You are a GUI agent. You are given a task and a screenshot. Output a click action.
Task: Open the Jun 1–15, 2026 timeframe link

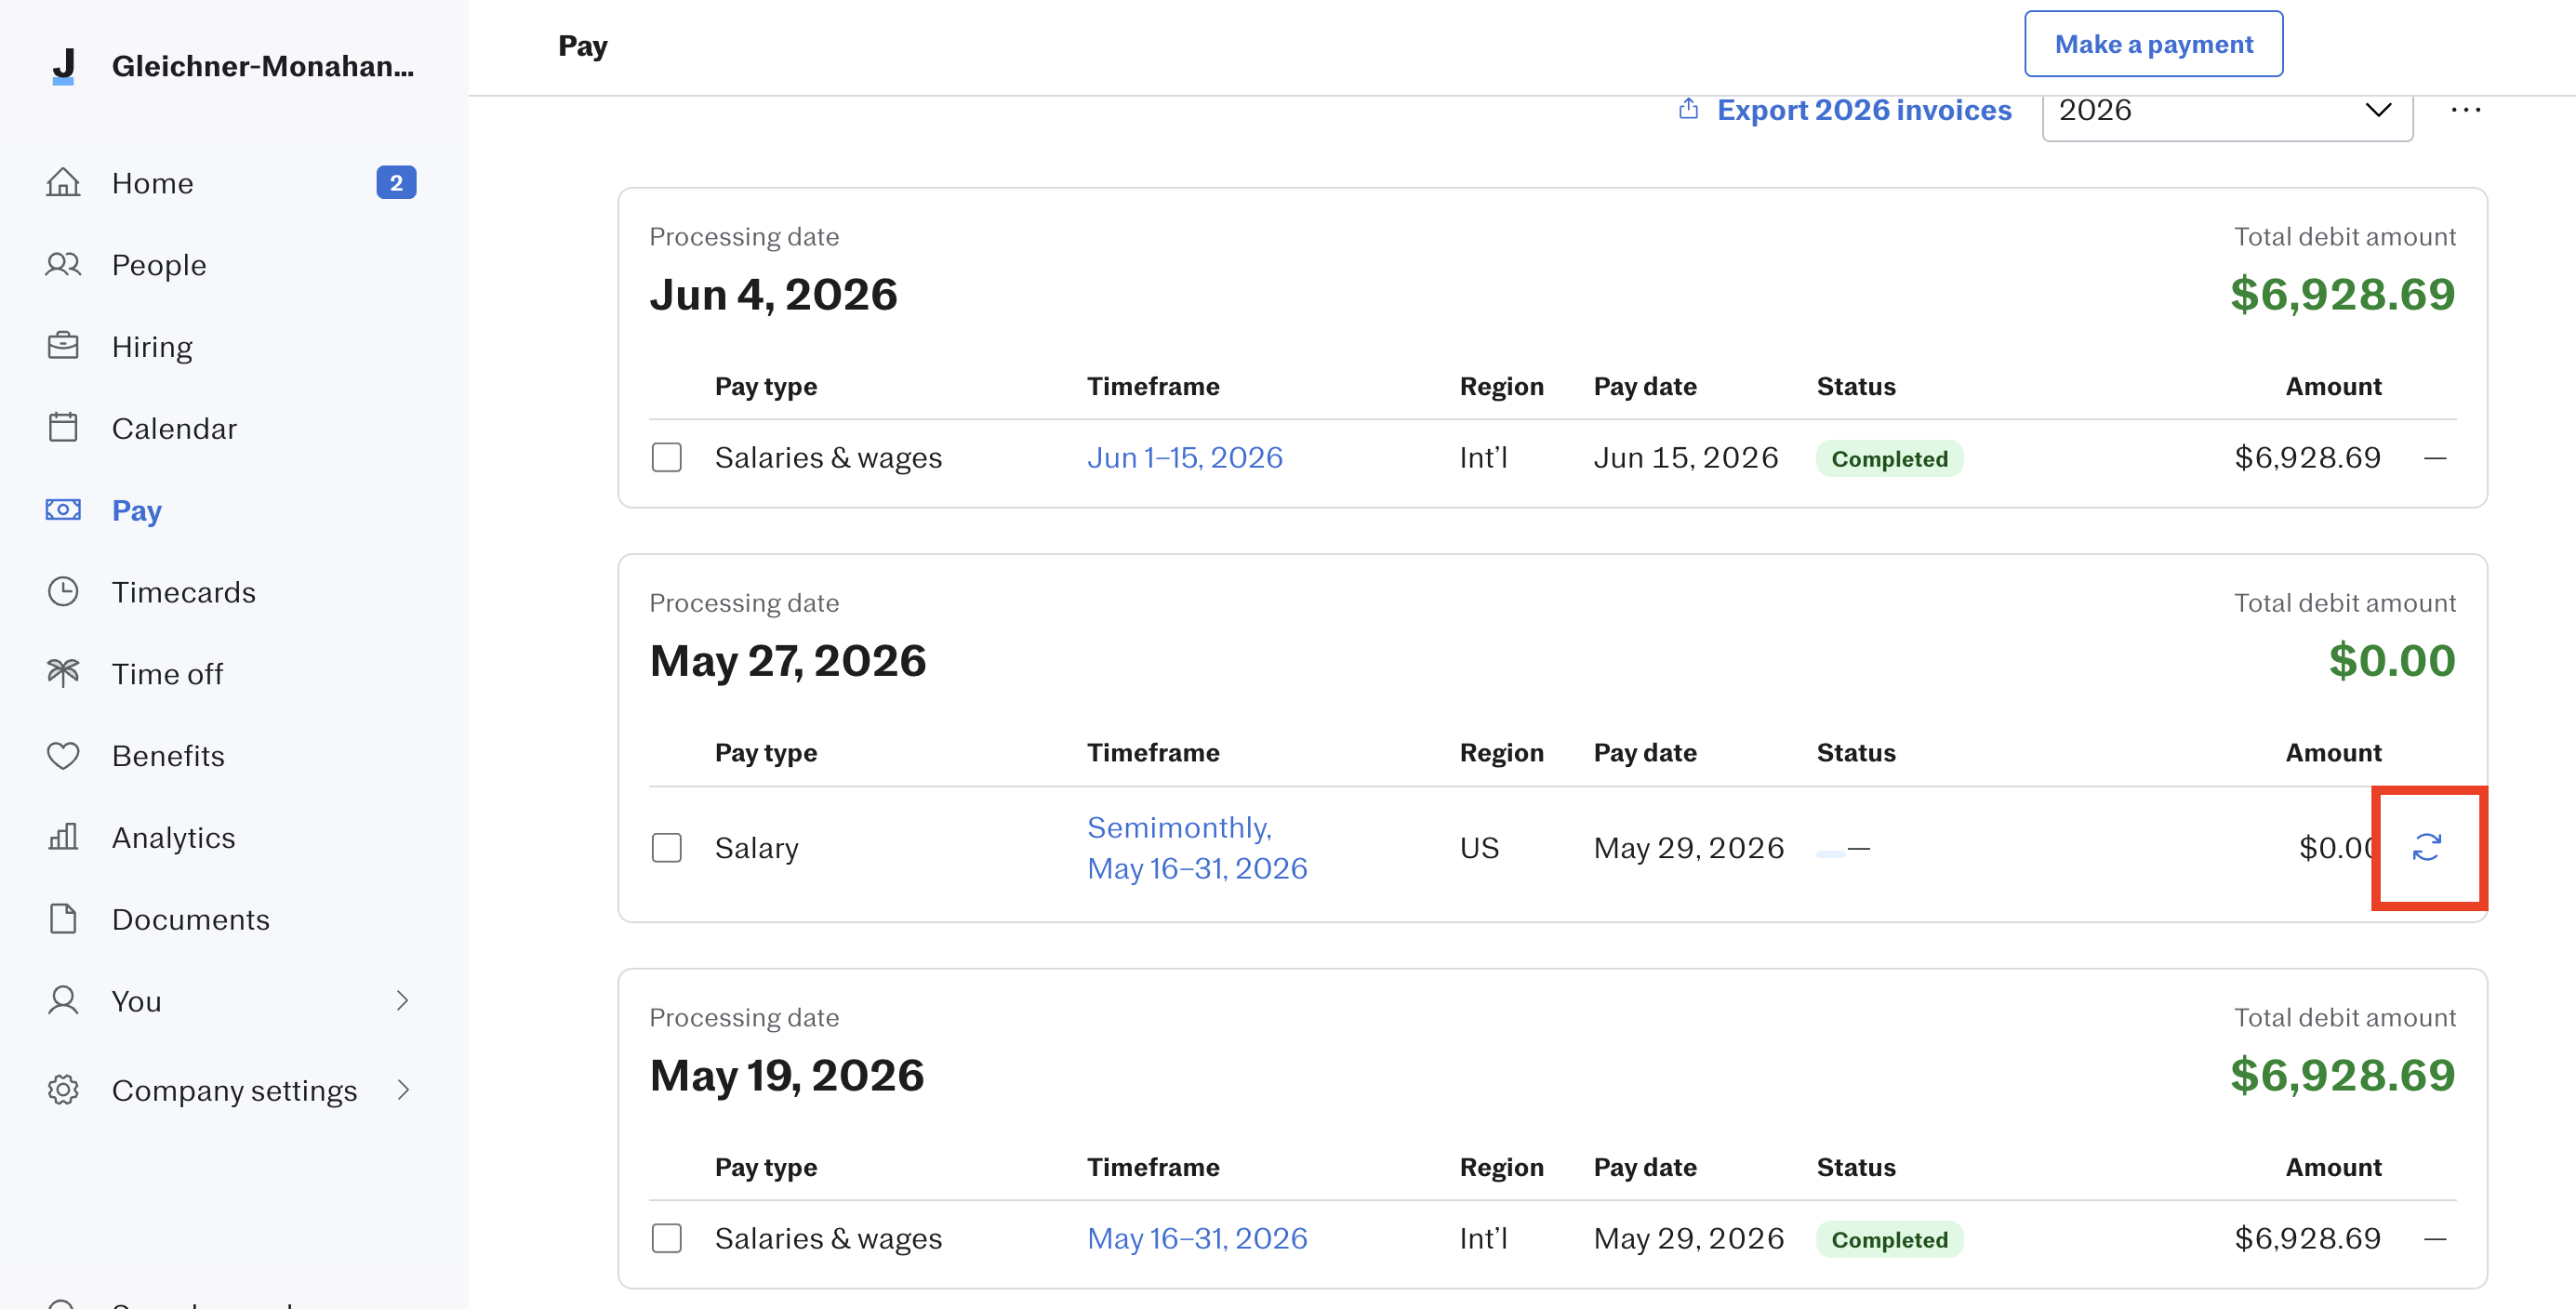[1185, 458]
